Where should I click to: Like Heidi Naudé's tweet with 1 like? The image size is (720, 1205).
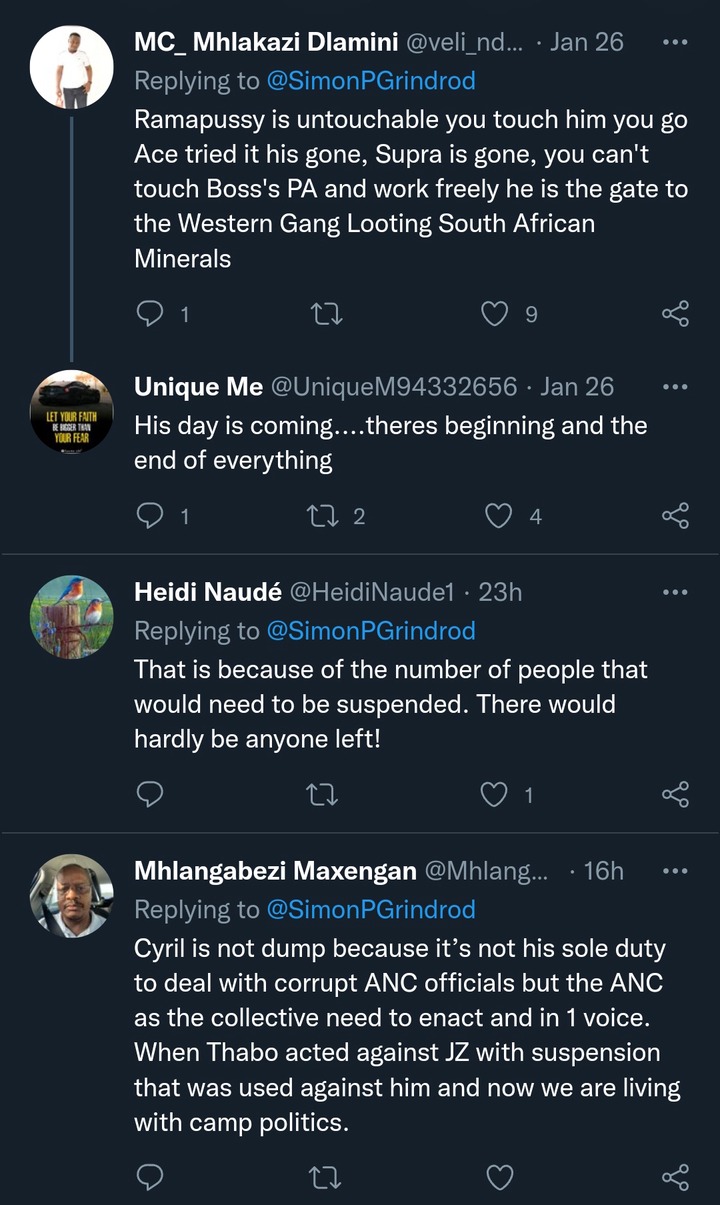point(495,794)
